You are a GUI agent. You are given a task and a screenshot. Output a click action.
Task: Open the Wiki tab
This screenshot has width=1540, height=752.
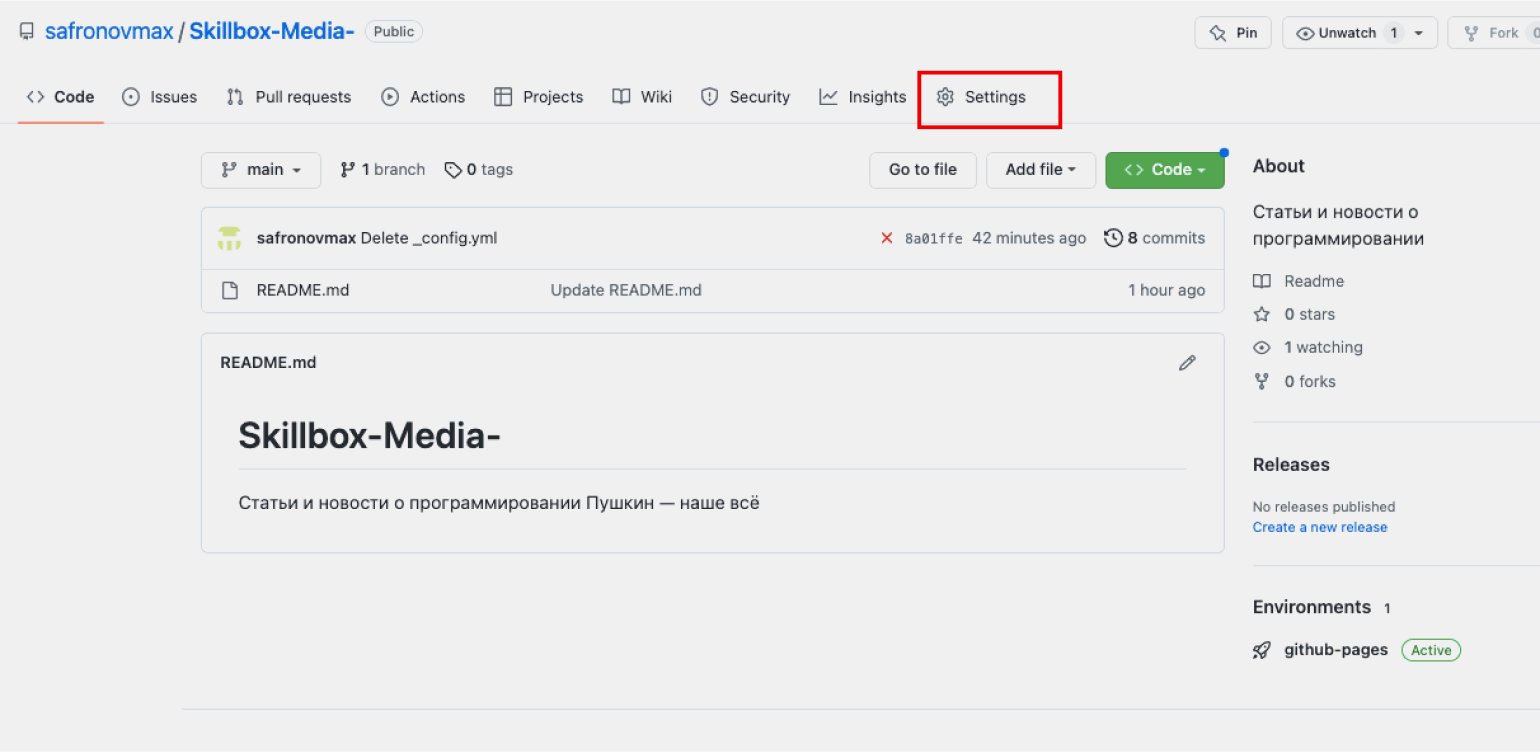tap(642, 97)
